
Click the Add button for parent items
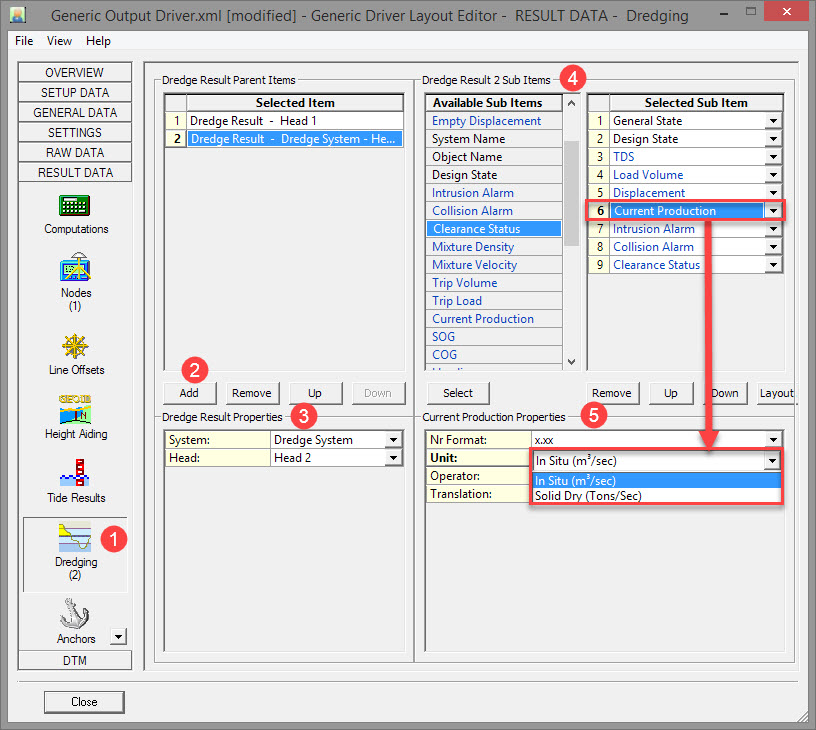189,393
